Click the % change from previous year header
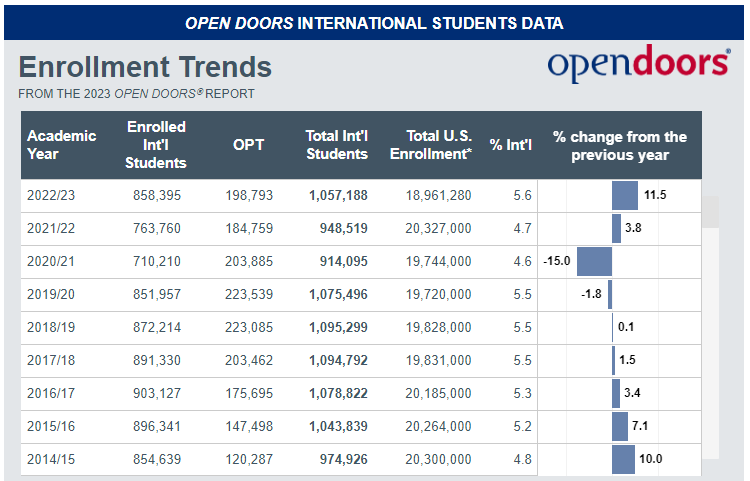The height and width of the screenshot is (481, 750). (619, 145)
